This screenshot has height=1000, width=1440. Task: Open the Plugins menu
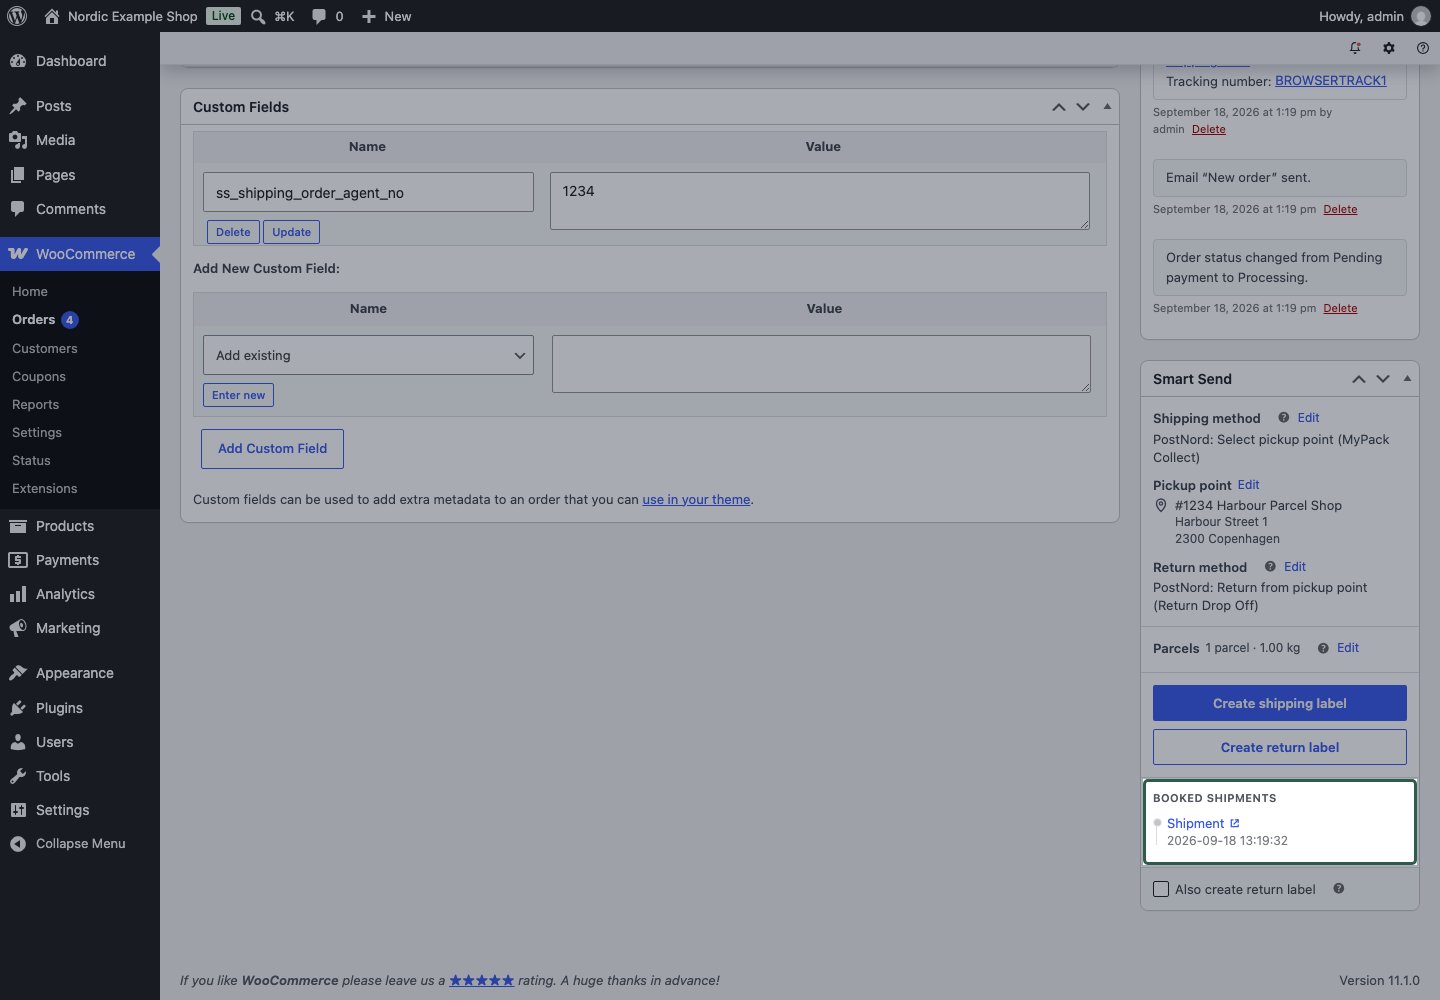[x=80, y=708]
